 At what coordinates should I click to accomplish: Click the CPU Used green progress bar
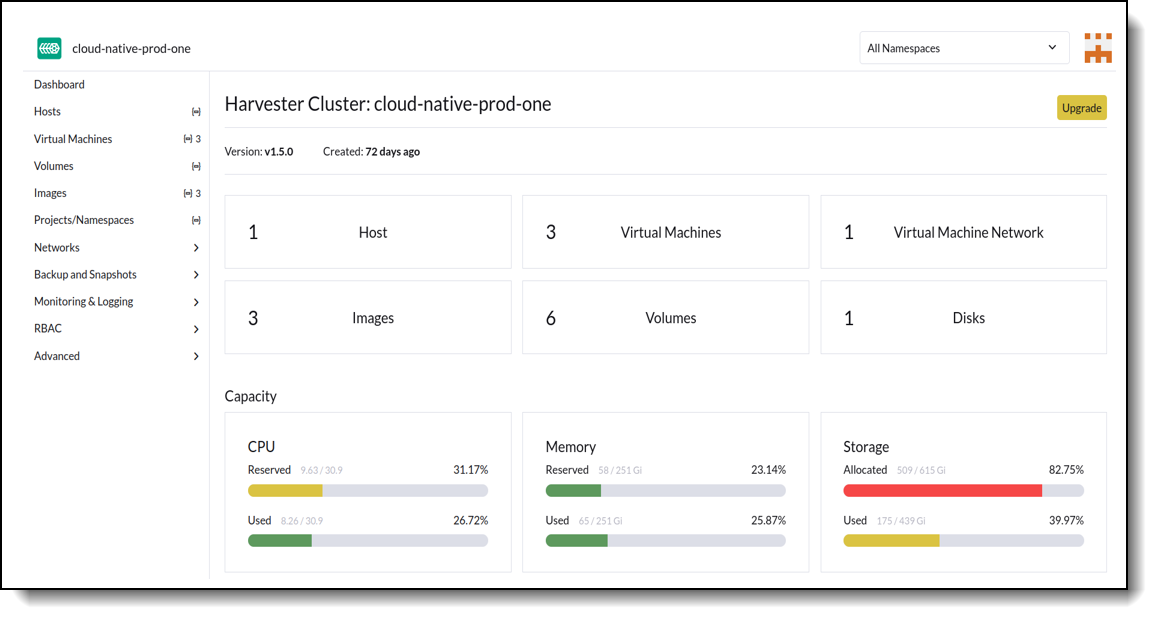[x=368, y=541]
